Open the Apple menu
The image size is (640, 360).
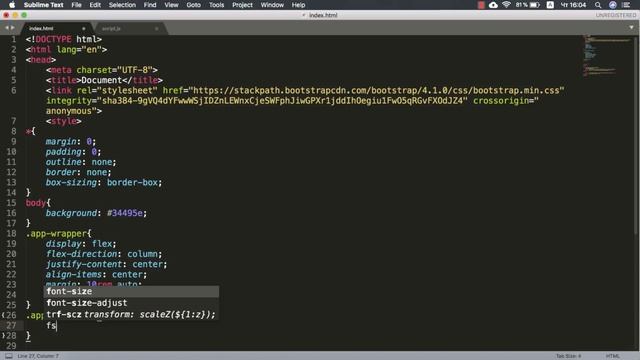tap(12, 5)
